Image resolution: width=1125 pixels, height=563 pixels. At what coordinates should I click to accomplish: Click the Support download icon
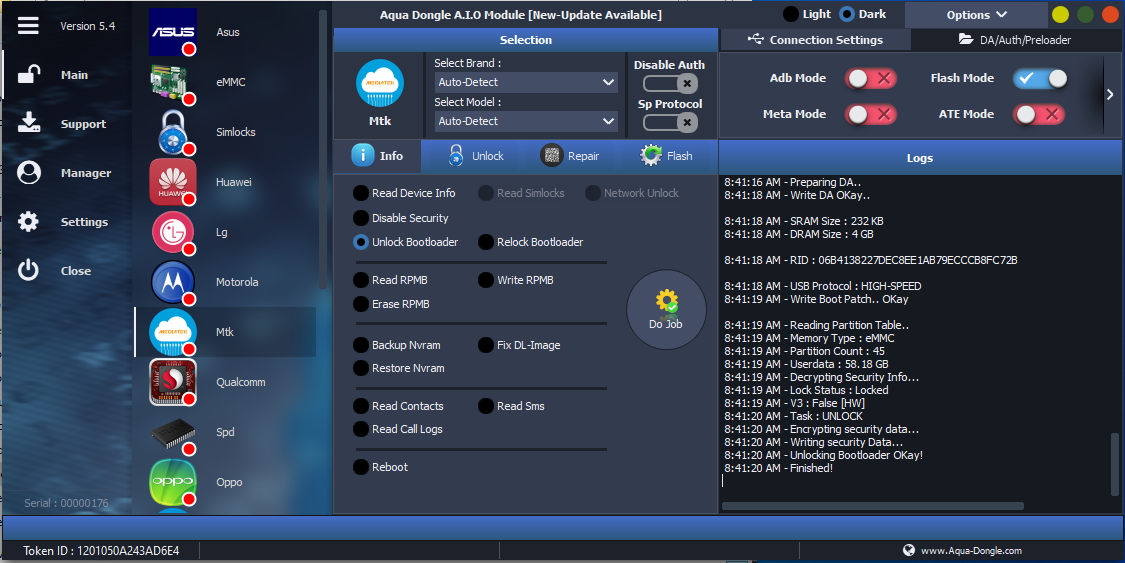pos(29,123)
